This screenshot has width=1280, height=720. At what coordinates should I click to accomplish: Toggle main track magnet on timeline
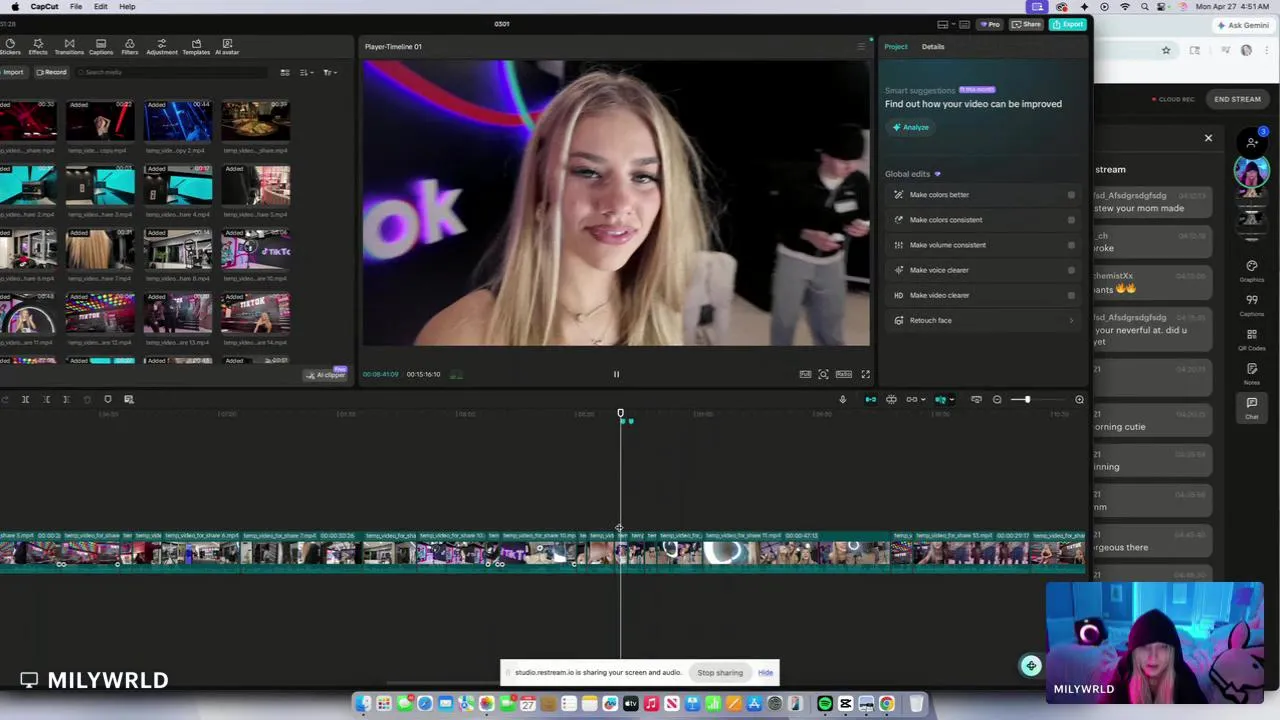[x=870, y=399]
